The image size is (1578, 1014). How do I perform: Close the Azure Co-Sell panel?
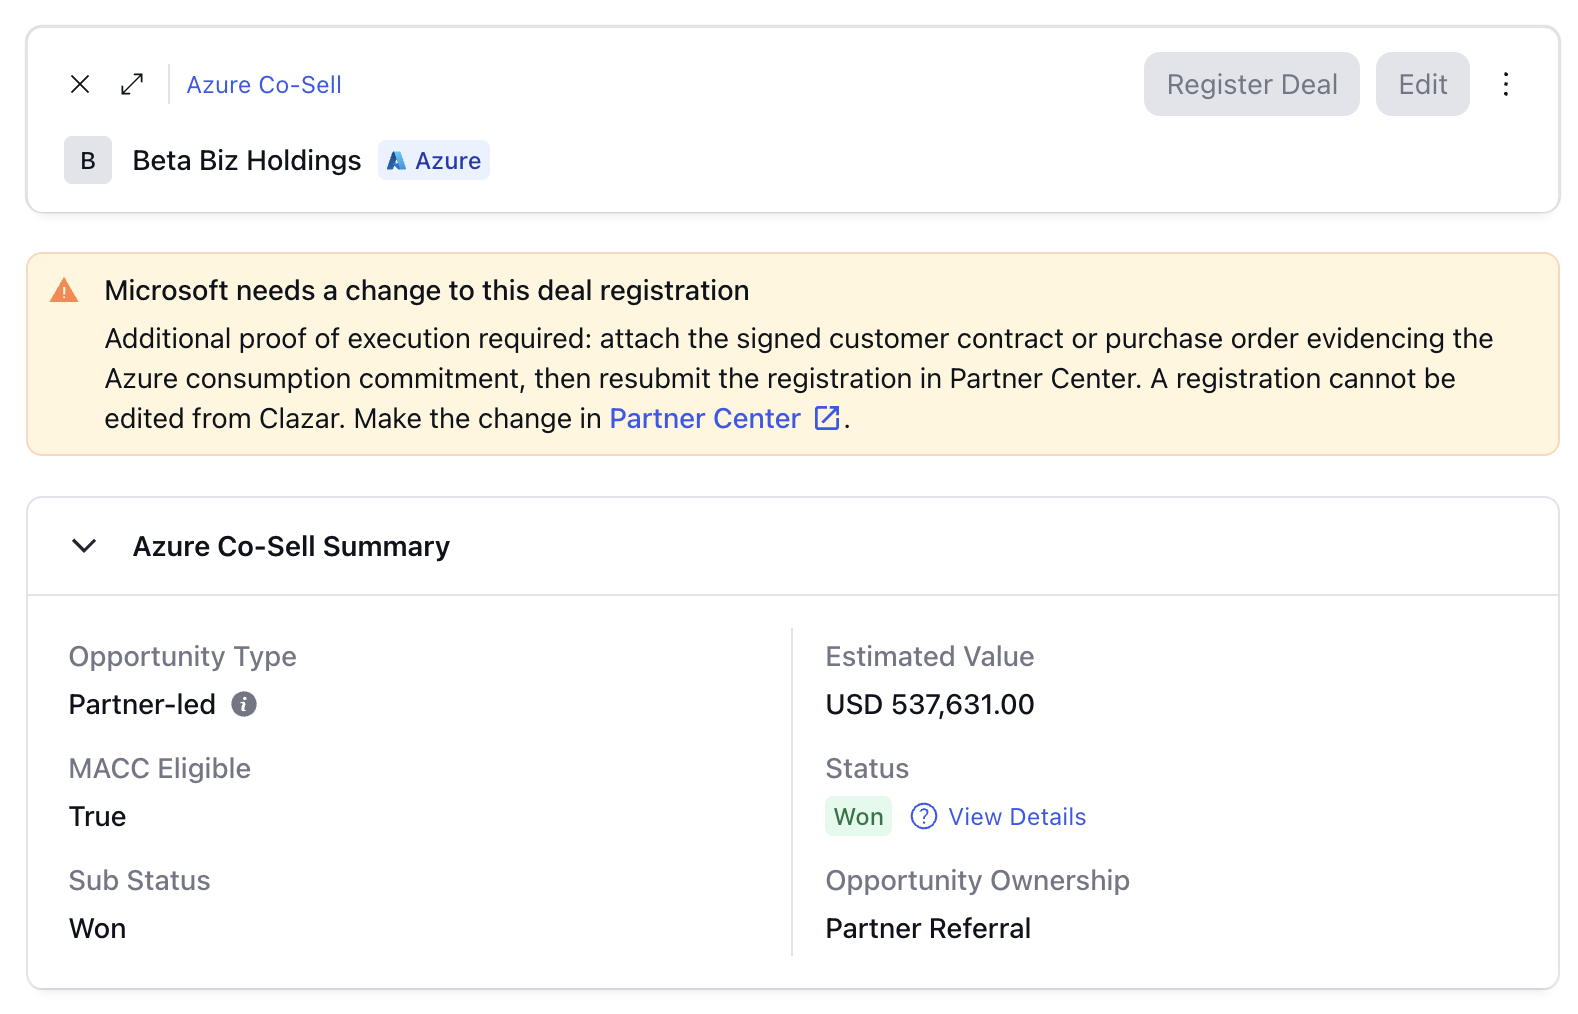(x=80, y=84)
